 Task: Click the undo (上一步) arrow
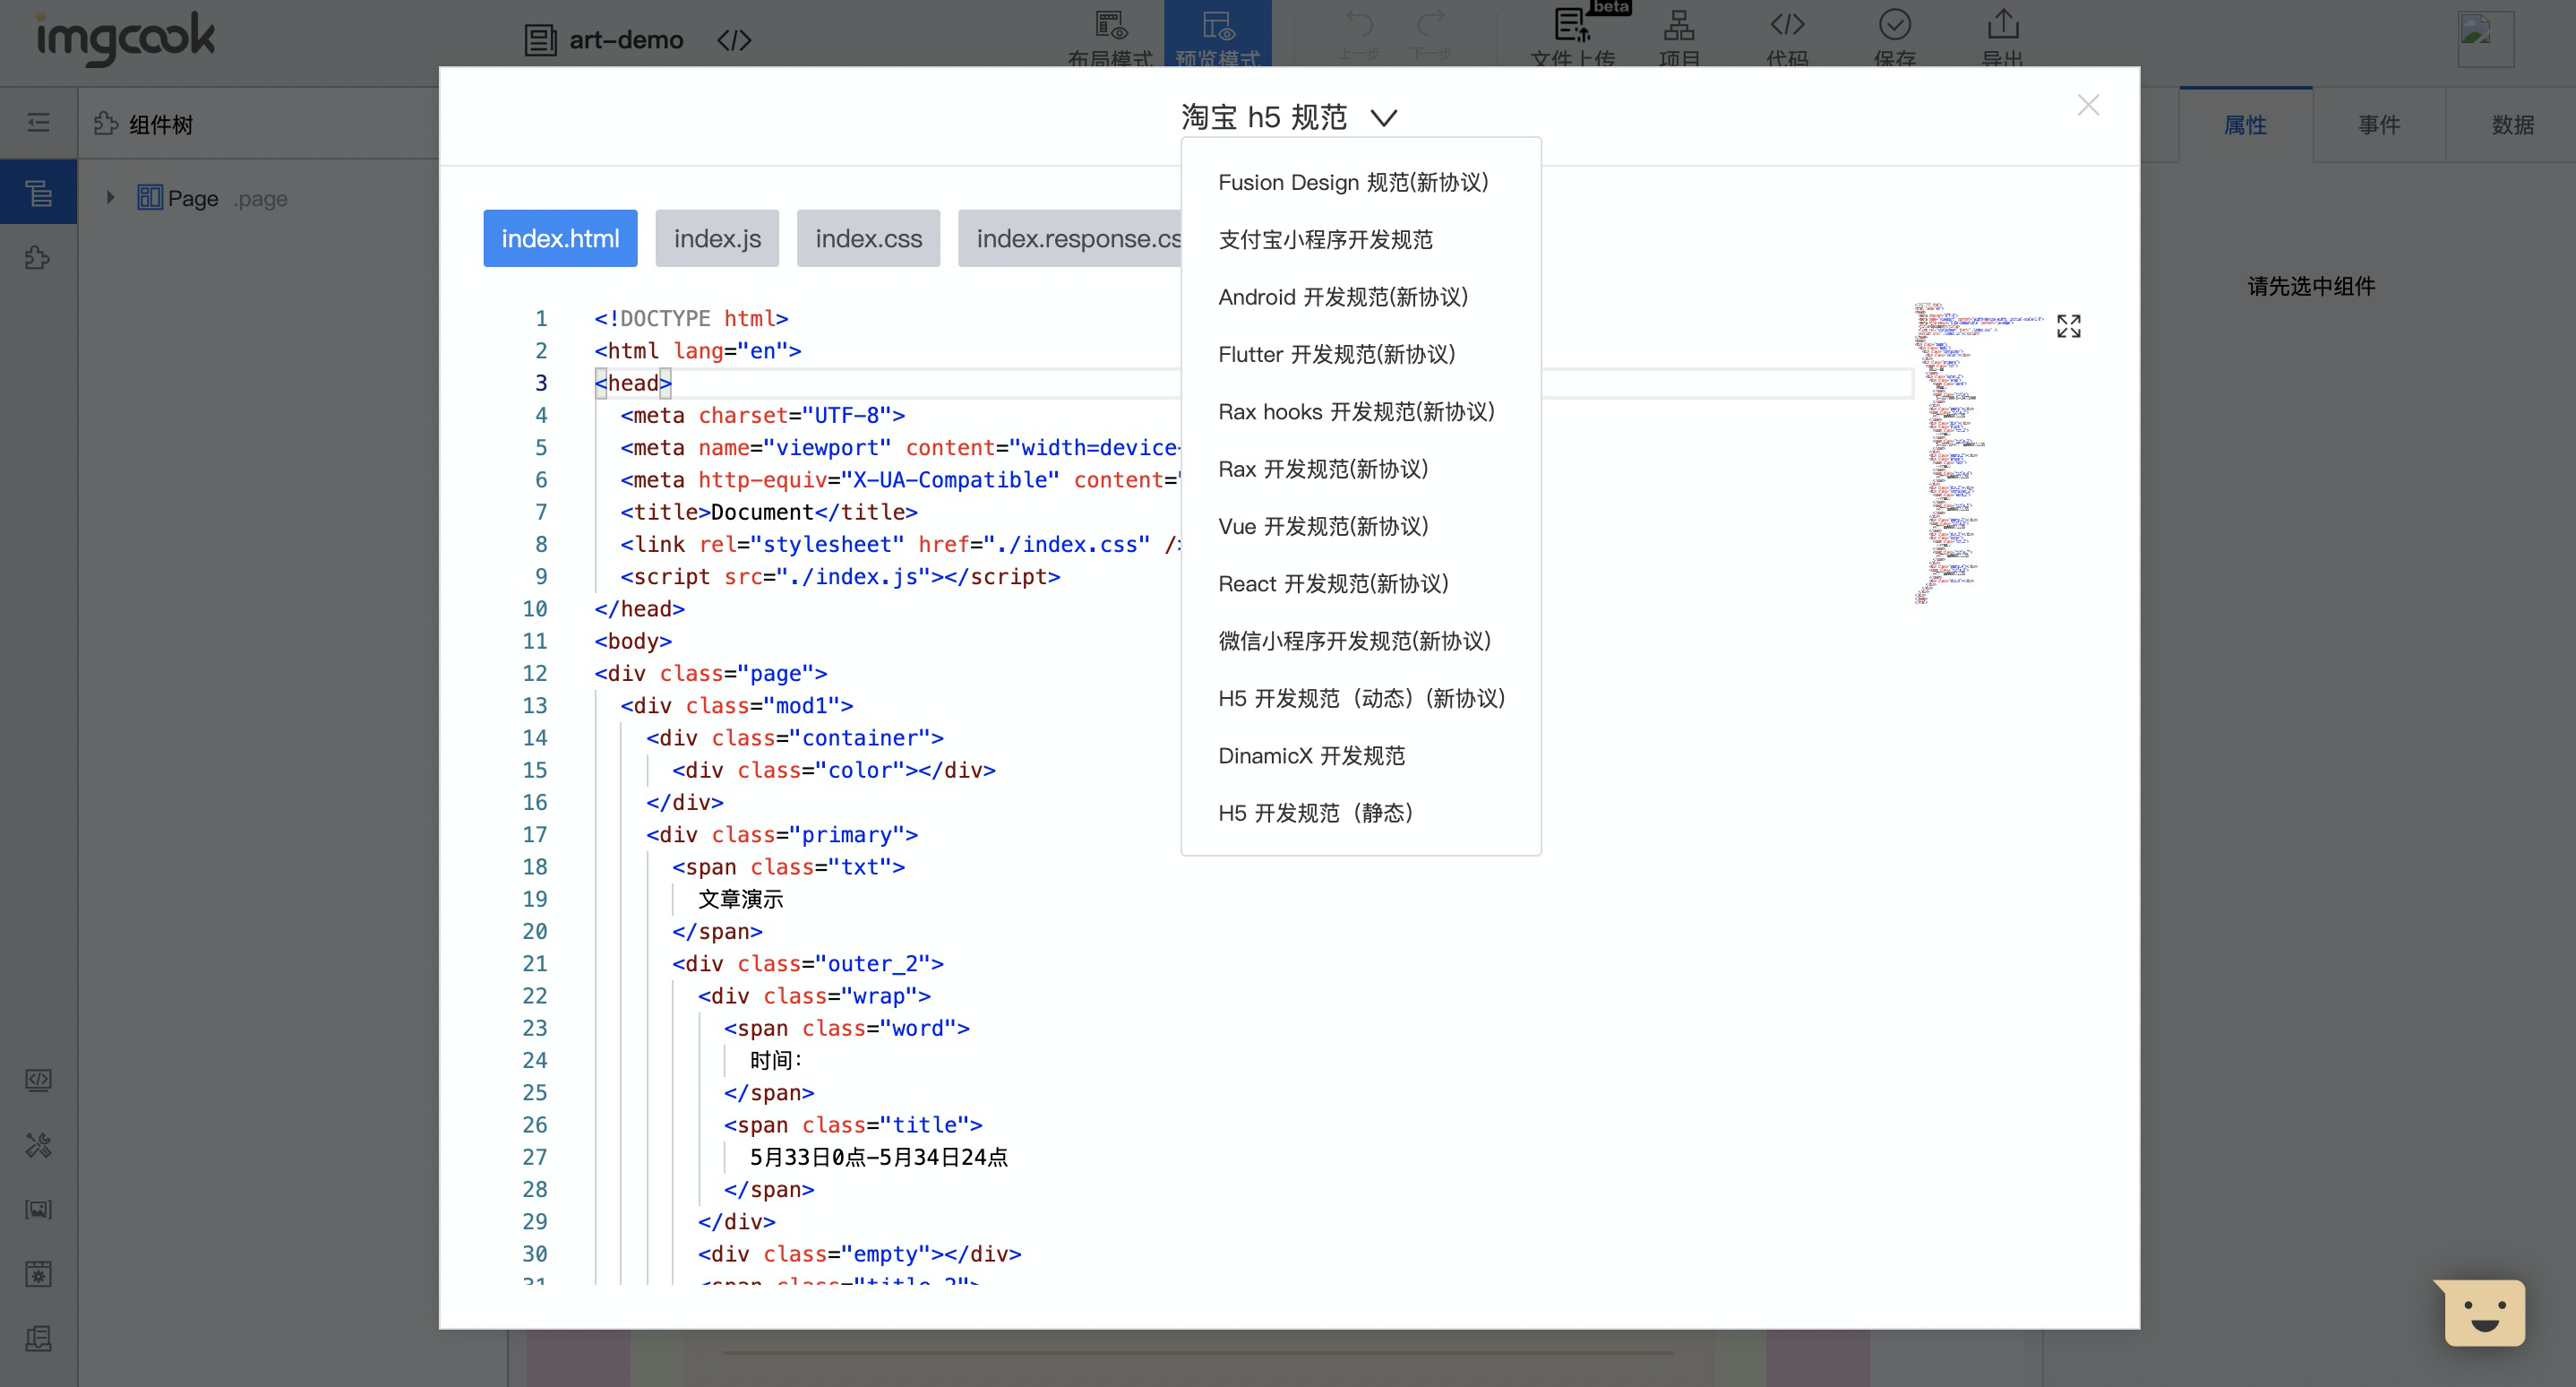[x=1359, y=34]
